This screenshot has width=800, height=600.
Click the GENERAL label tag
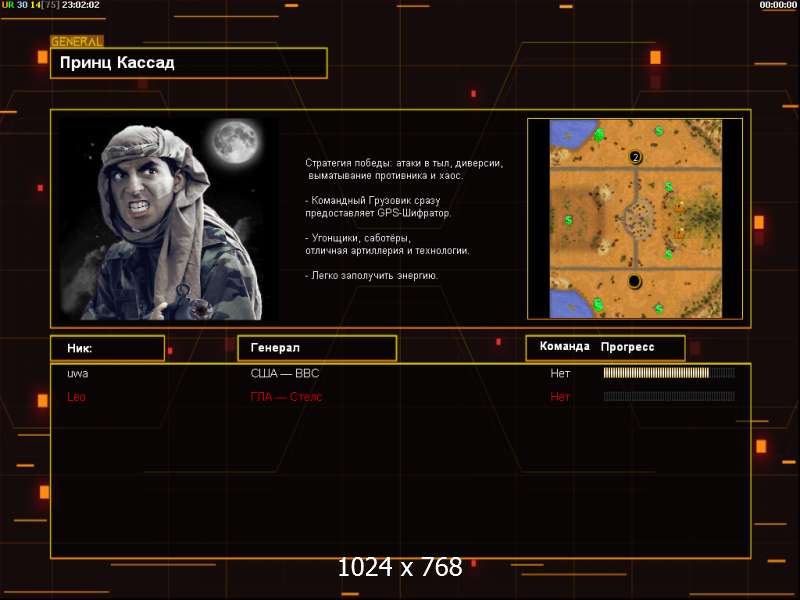pyautogui.click(x=77, y=41)
